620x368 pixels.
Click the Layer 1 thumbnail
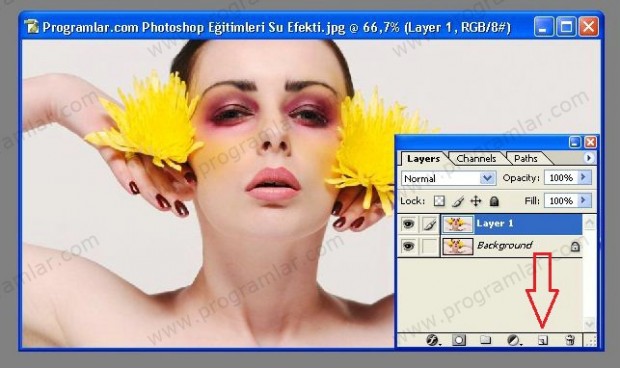pos(457,224)
